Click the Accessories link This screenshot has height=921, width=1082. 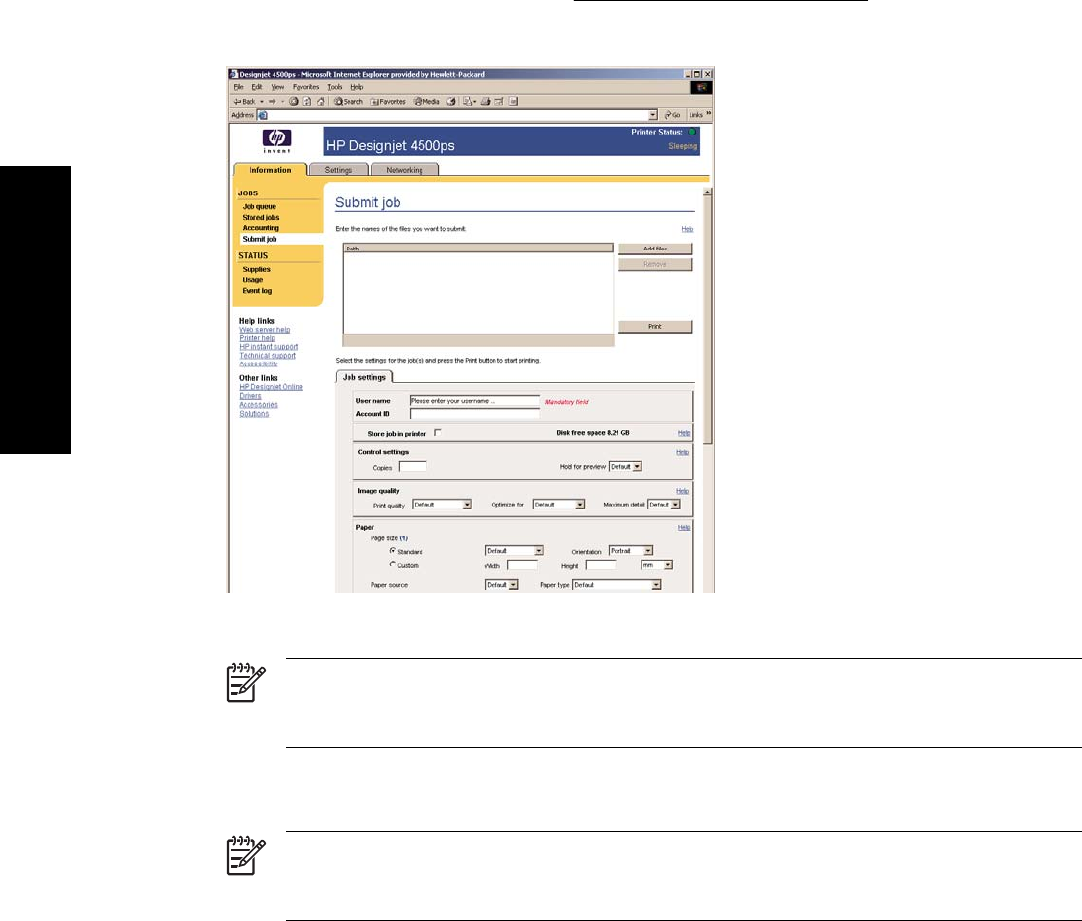click(x=258, y=405)
